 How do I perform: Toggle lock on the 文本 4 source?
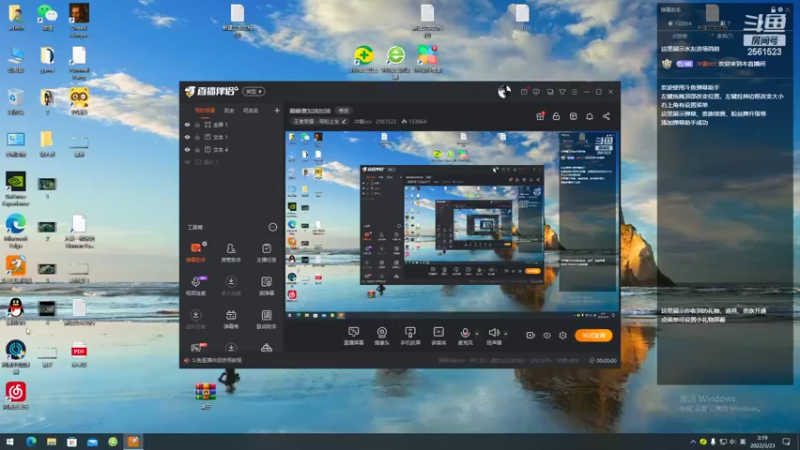pos(197,150)
